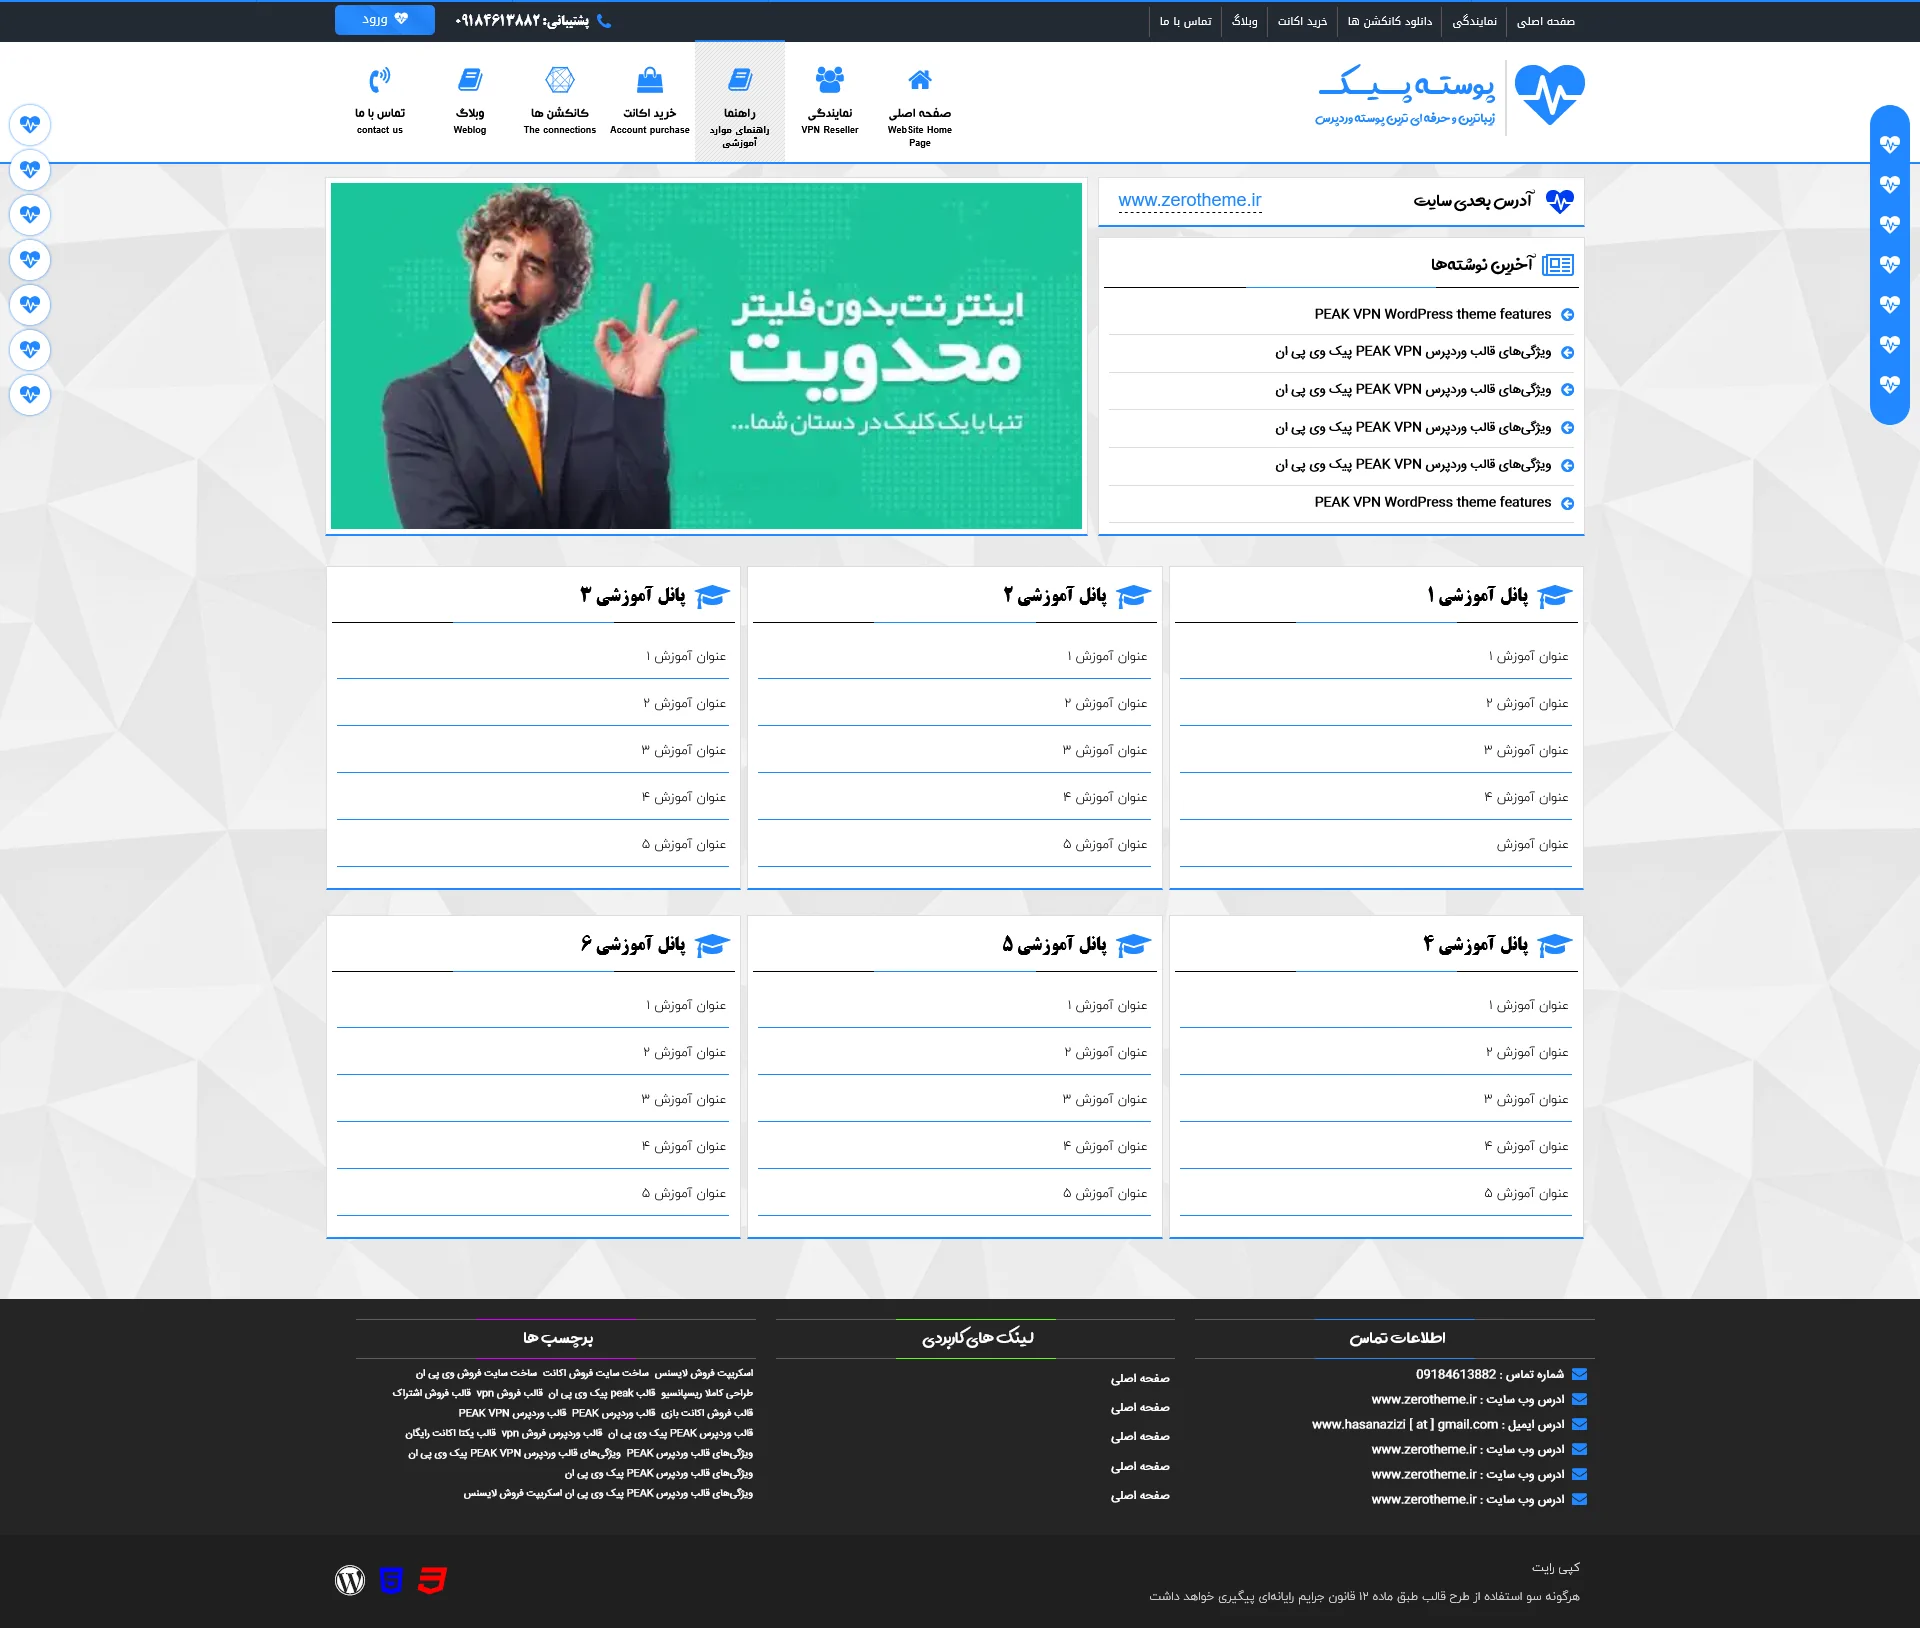Click the green اینترنت بدون فیلتر banner image
This screenshot has width=1920, height=1628.
tap(706, 356)
